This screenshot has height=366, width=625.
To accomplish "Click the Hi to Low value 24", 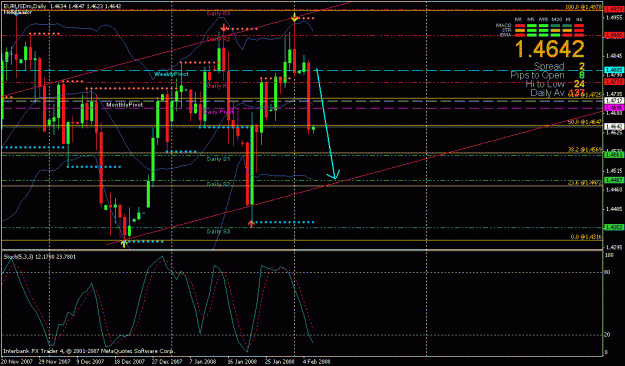I will click(579, 84).
